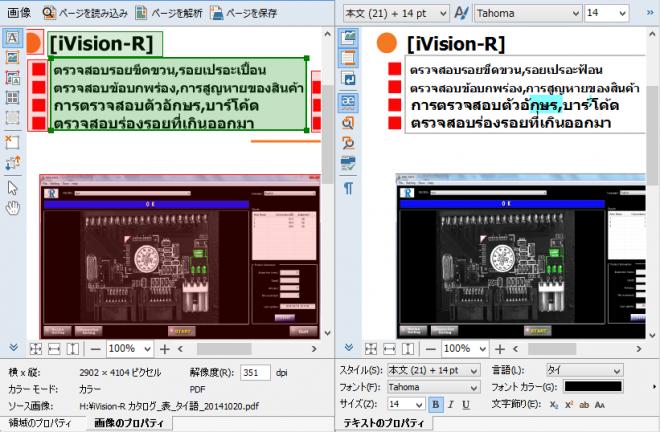This screenshot has width=660, height=432.
Task: Go to the previous uncertain character
Action: [x=349, y=123]
